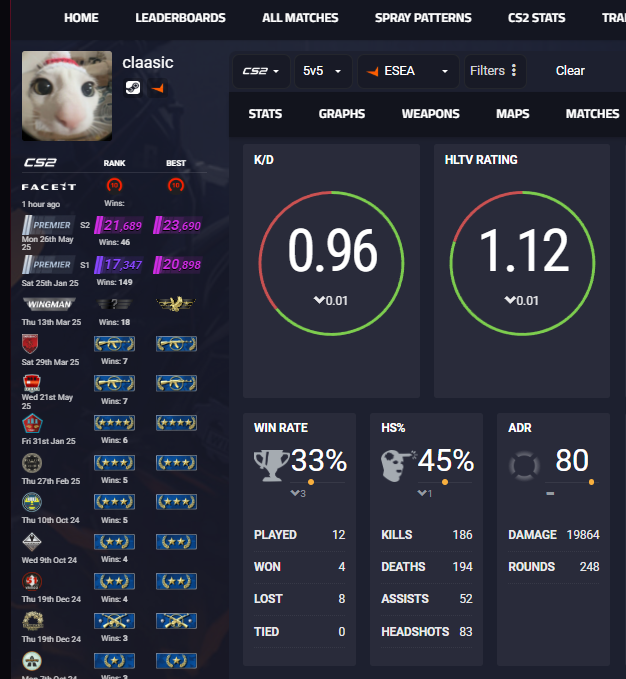Click the map icon dated Wed 9th Oct 24

32,541
